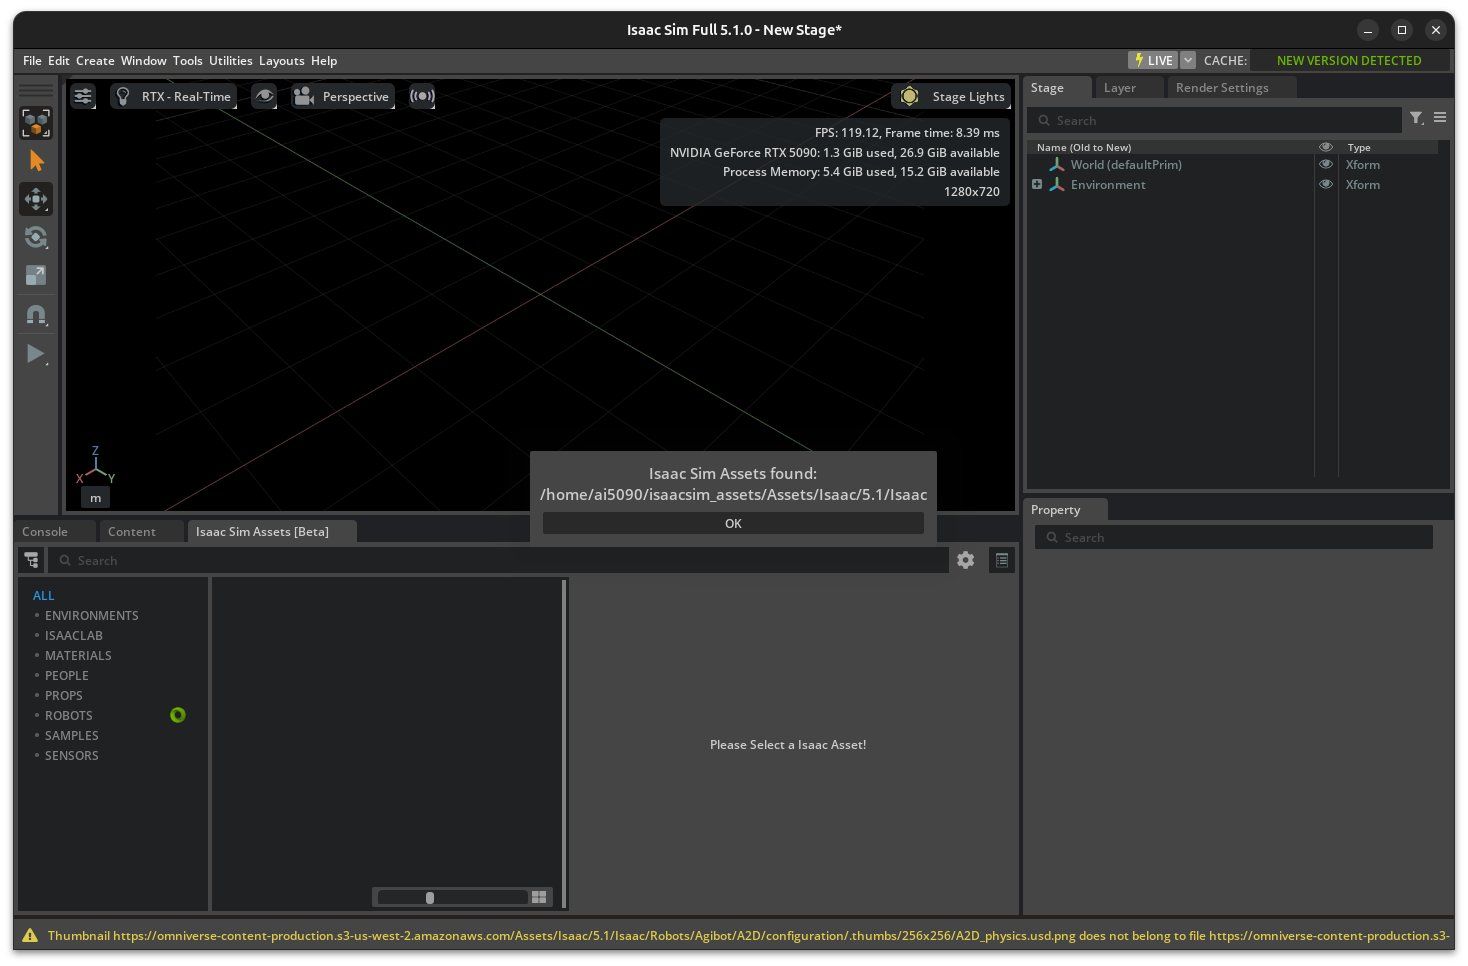Switch to the Render Settings tab

coord(1222,88)
